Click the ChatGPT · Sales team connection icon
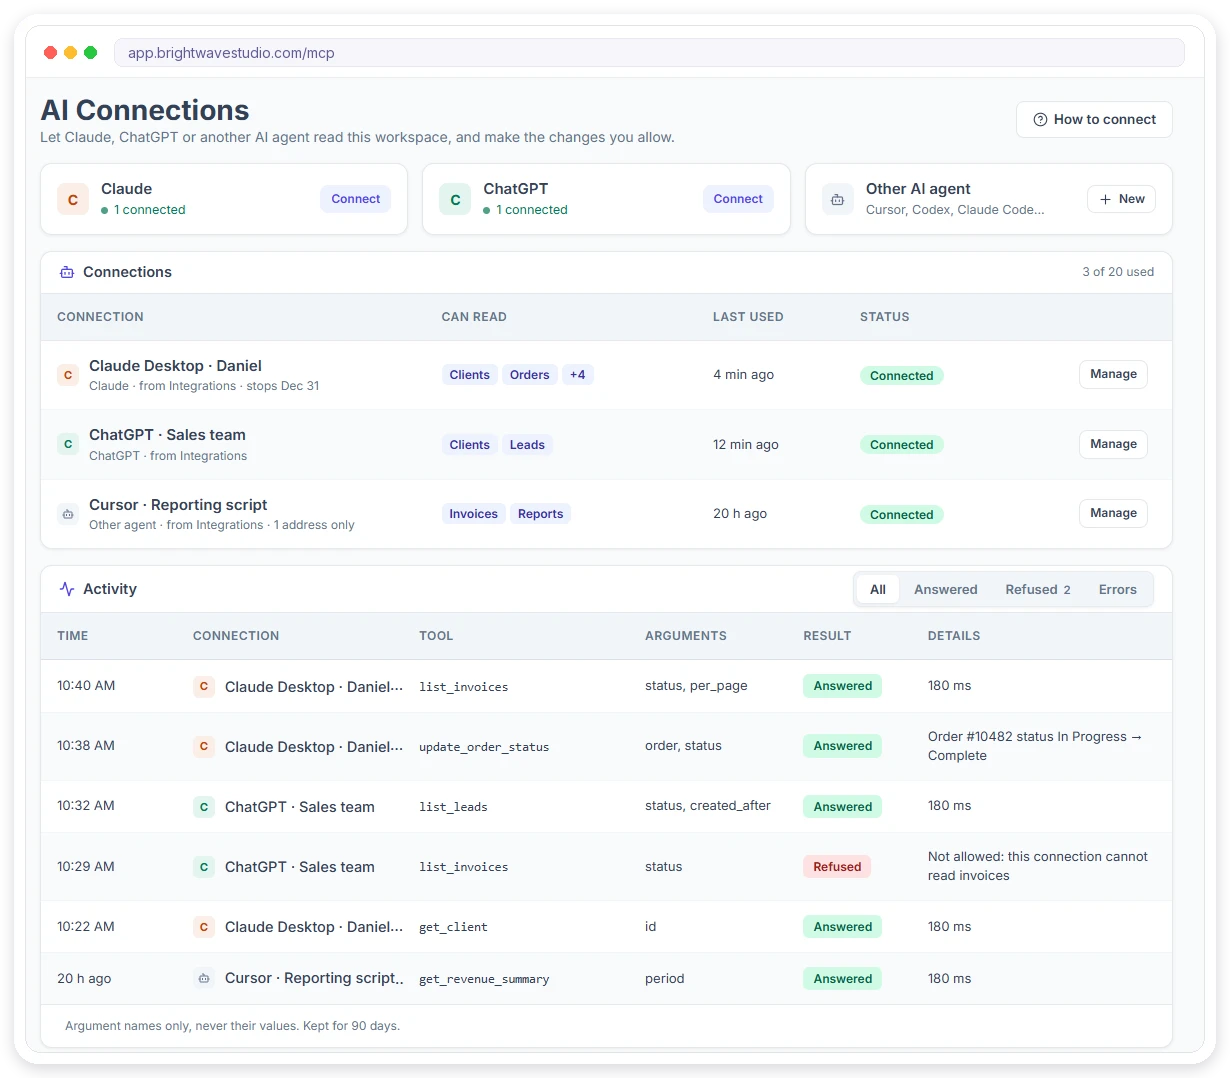The height and width of the screenshot is (1078, 1230). click(68, 444)
